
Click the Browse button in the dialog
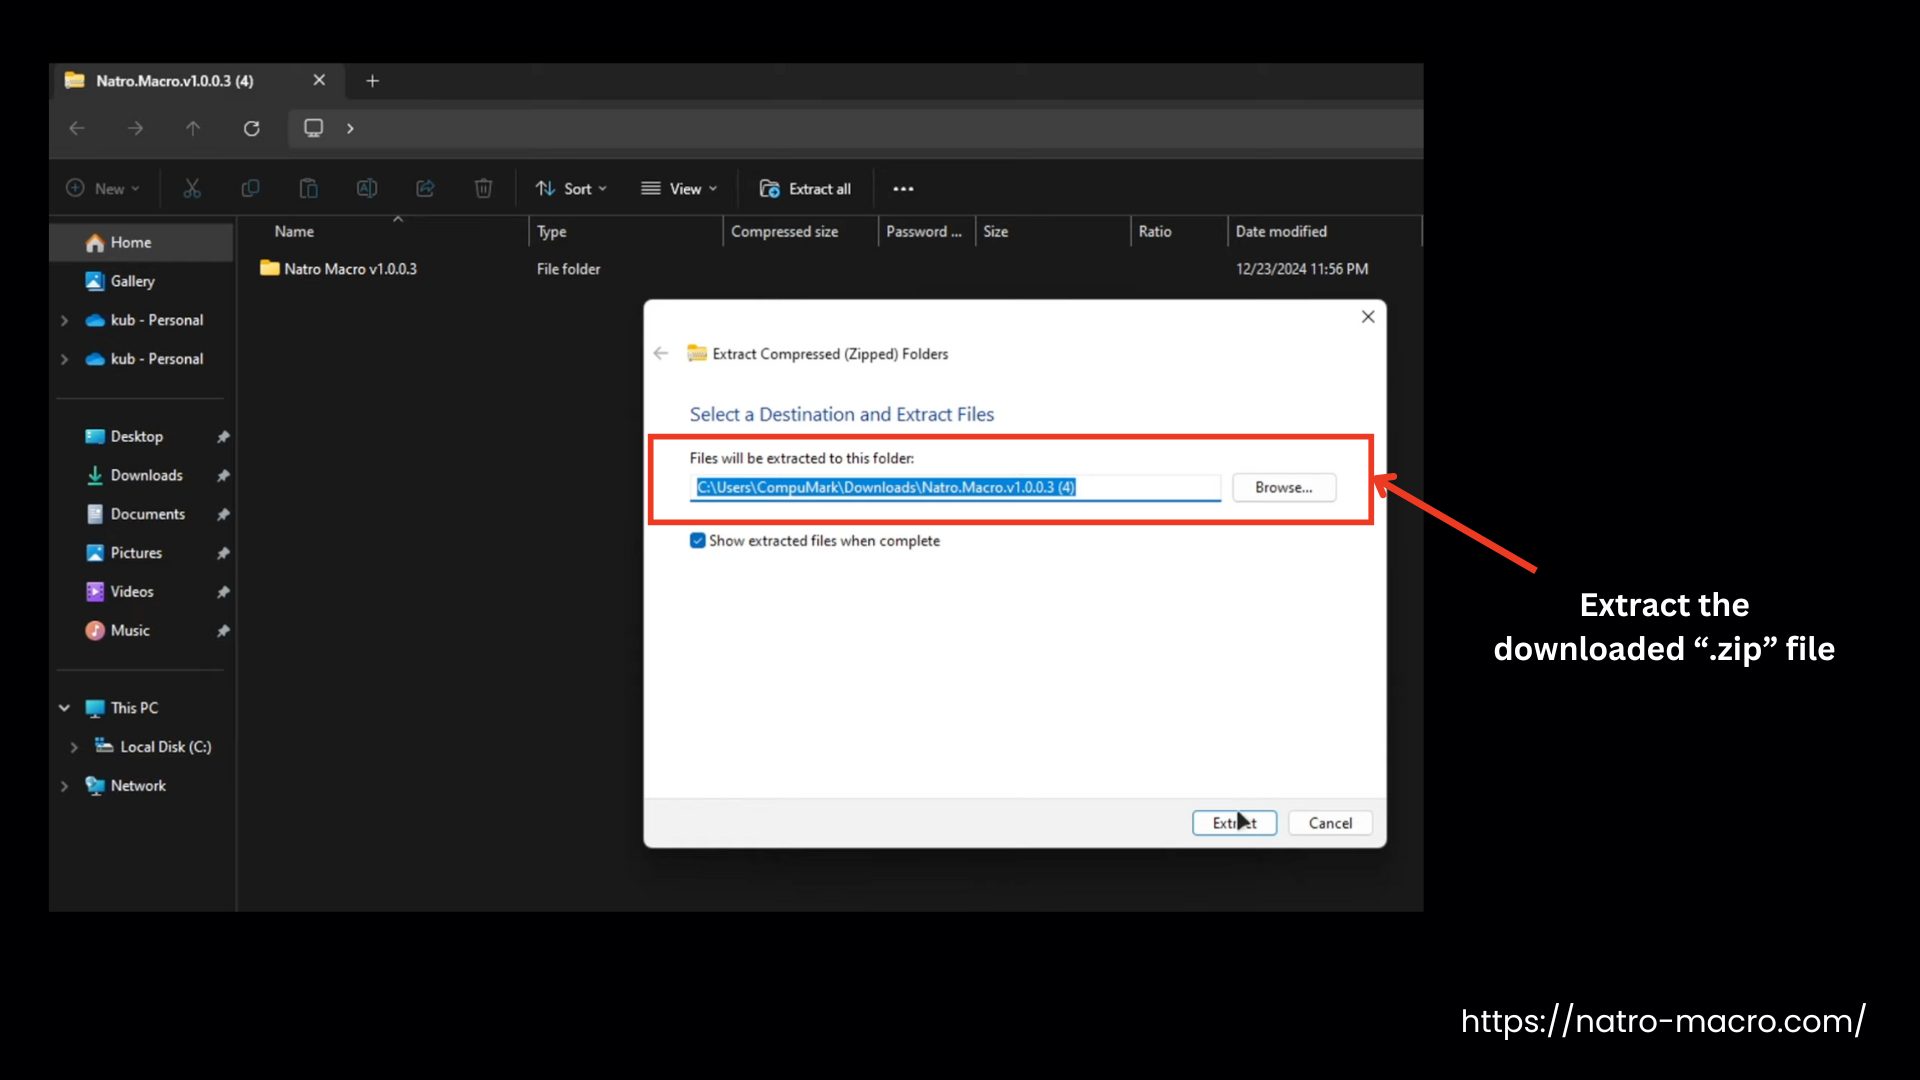[x=1283, y=487]
